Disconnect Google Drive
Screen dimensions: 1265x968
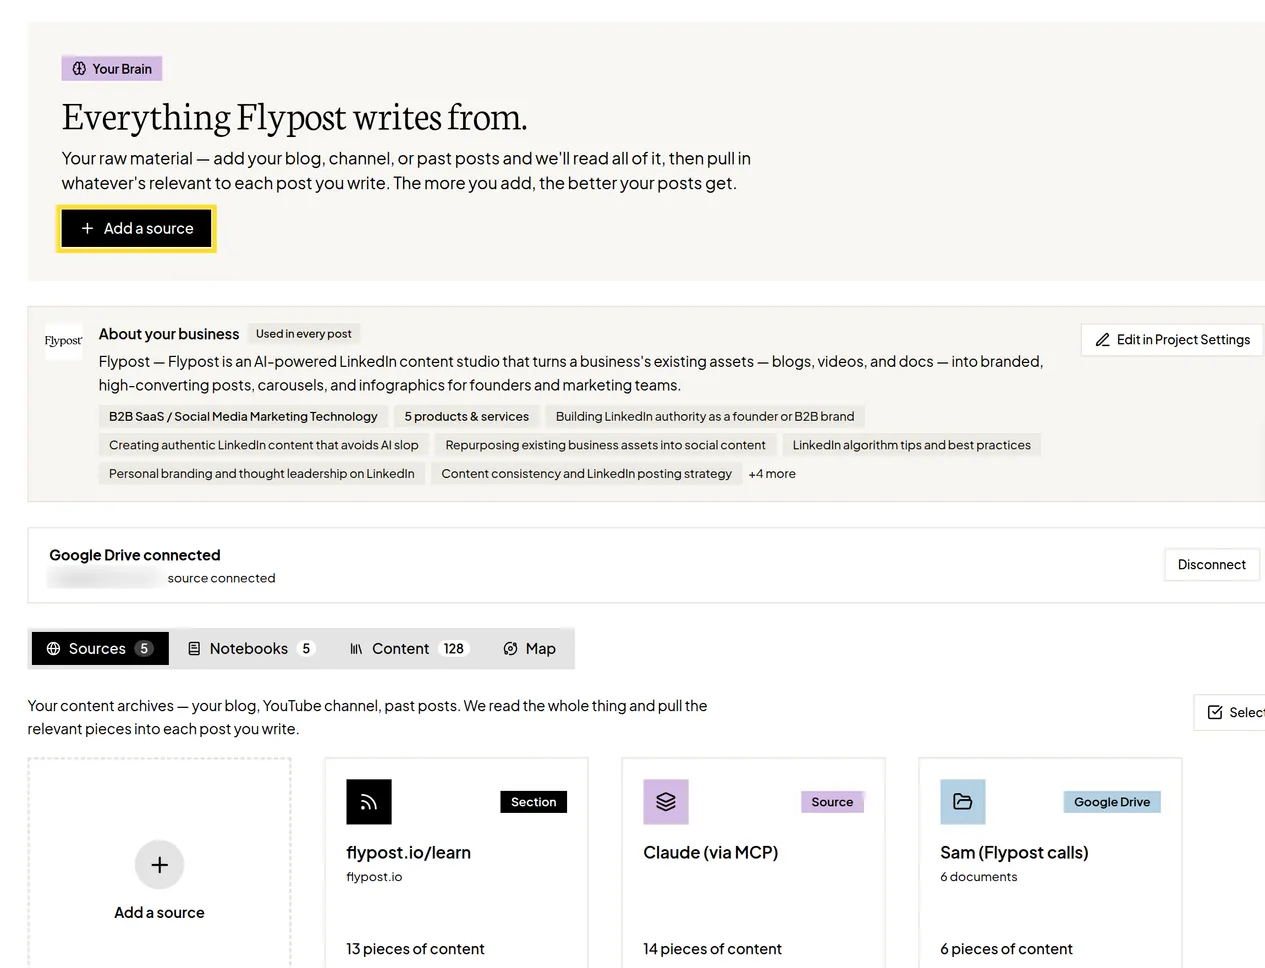coord(1211,565)
